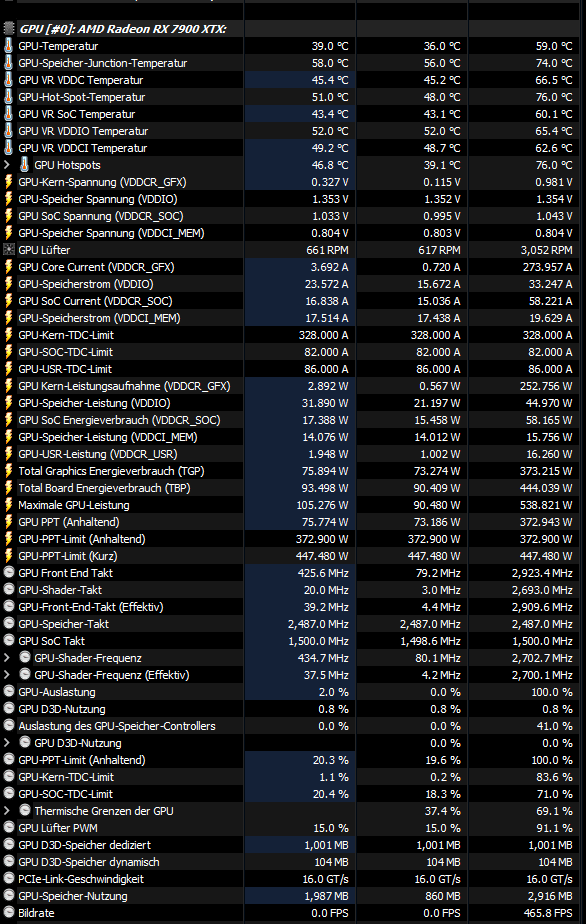Image resolution: width=586 pixels, height=924 pixels.
Task: Select Auslastung des GPU-Speicher-Controllers label
Action: [x=117, y=726]
